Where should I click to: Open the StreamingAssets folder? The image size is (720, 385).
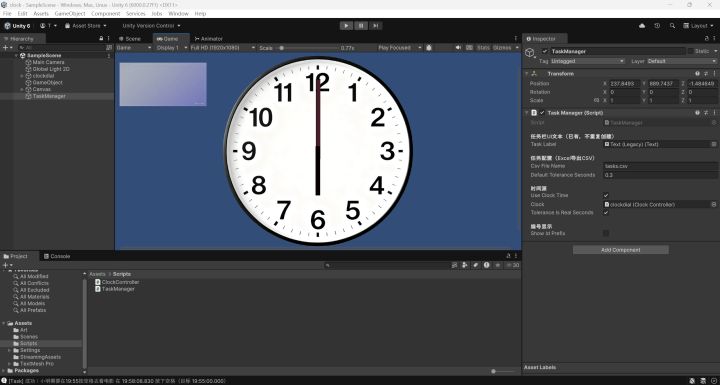point(37,357)
